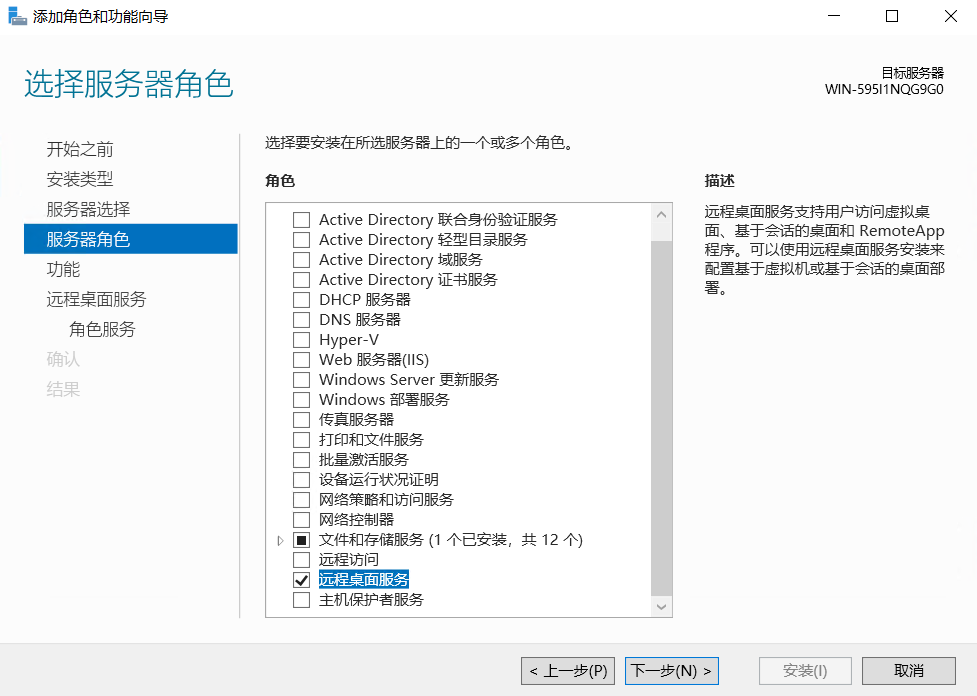The height and width of the screenshot is (696, 977).
Task: Select 网络控制器 role label
Action: coord(356,519)
